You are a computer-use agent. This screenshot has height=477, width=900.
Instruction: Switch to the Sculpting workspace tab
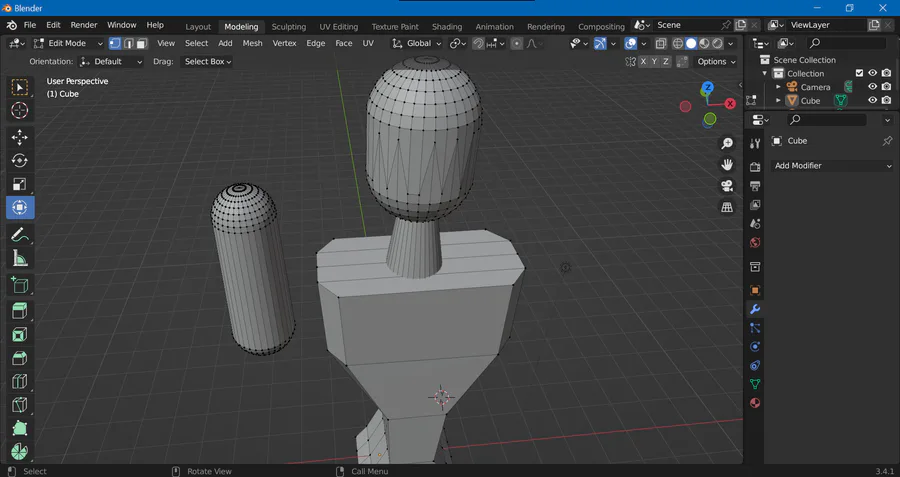click(x=289, y=26)
